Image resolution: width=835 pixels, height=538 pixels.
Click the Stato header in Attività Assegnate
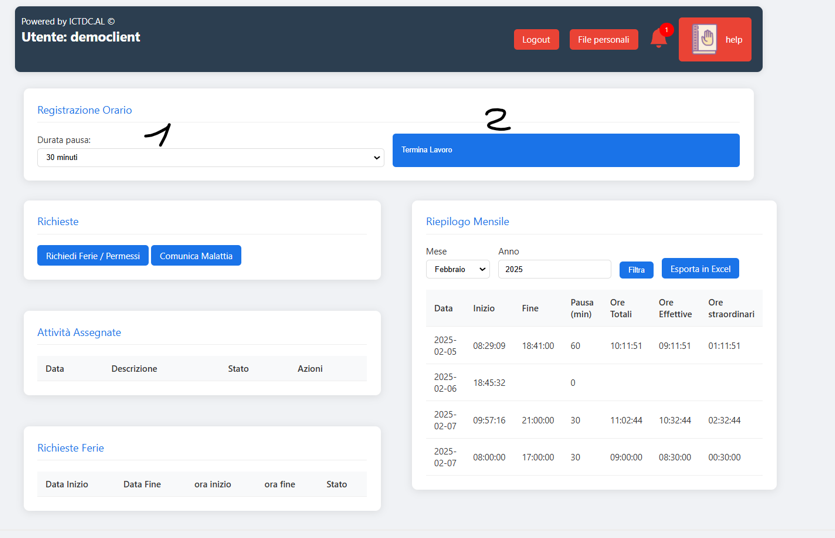(238, 369)
